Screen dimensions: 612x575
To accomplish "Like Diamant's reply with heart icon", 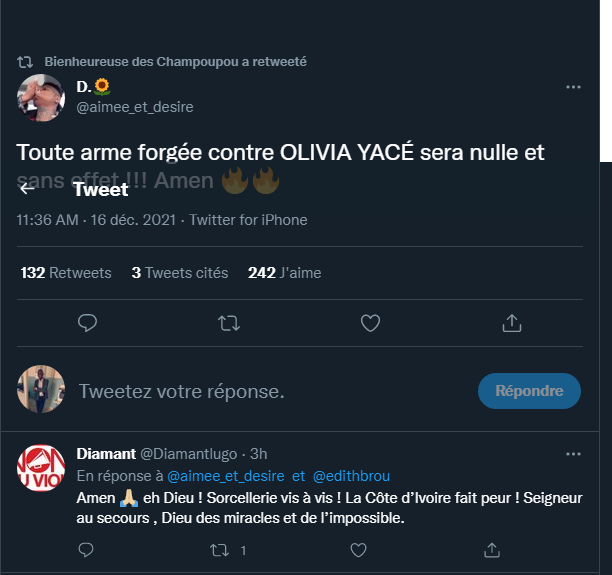I will [x=357, y=549].
